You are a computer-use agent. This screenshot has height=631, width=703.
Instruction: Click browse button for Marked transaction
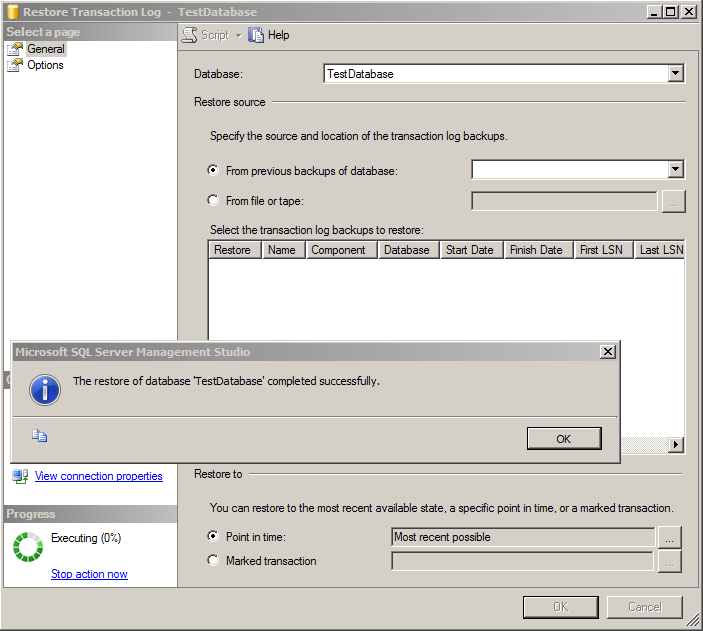tap(670, 561)
